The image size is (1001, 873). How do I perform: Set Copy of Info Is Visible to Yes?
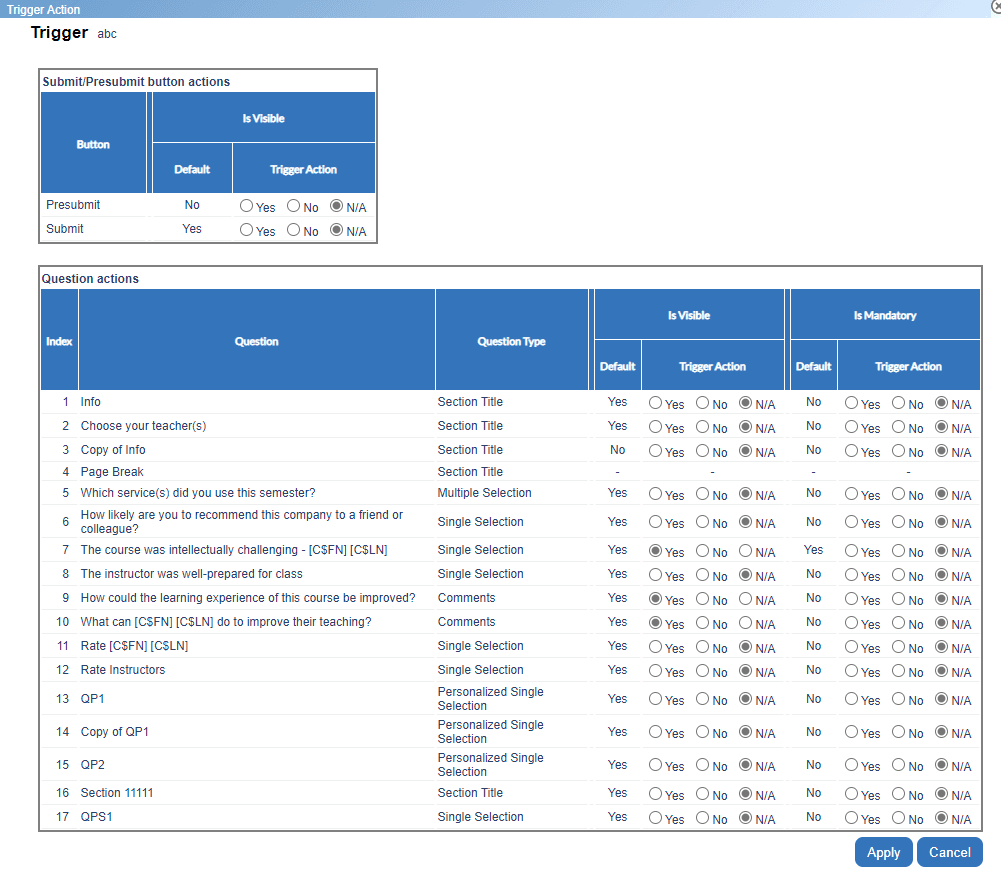(656, 451)
